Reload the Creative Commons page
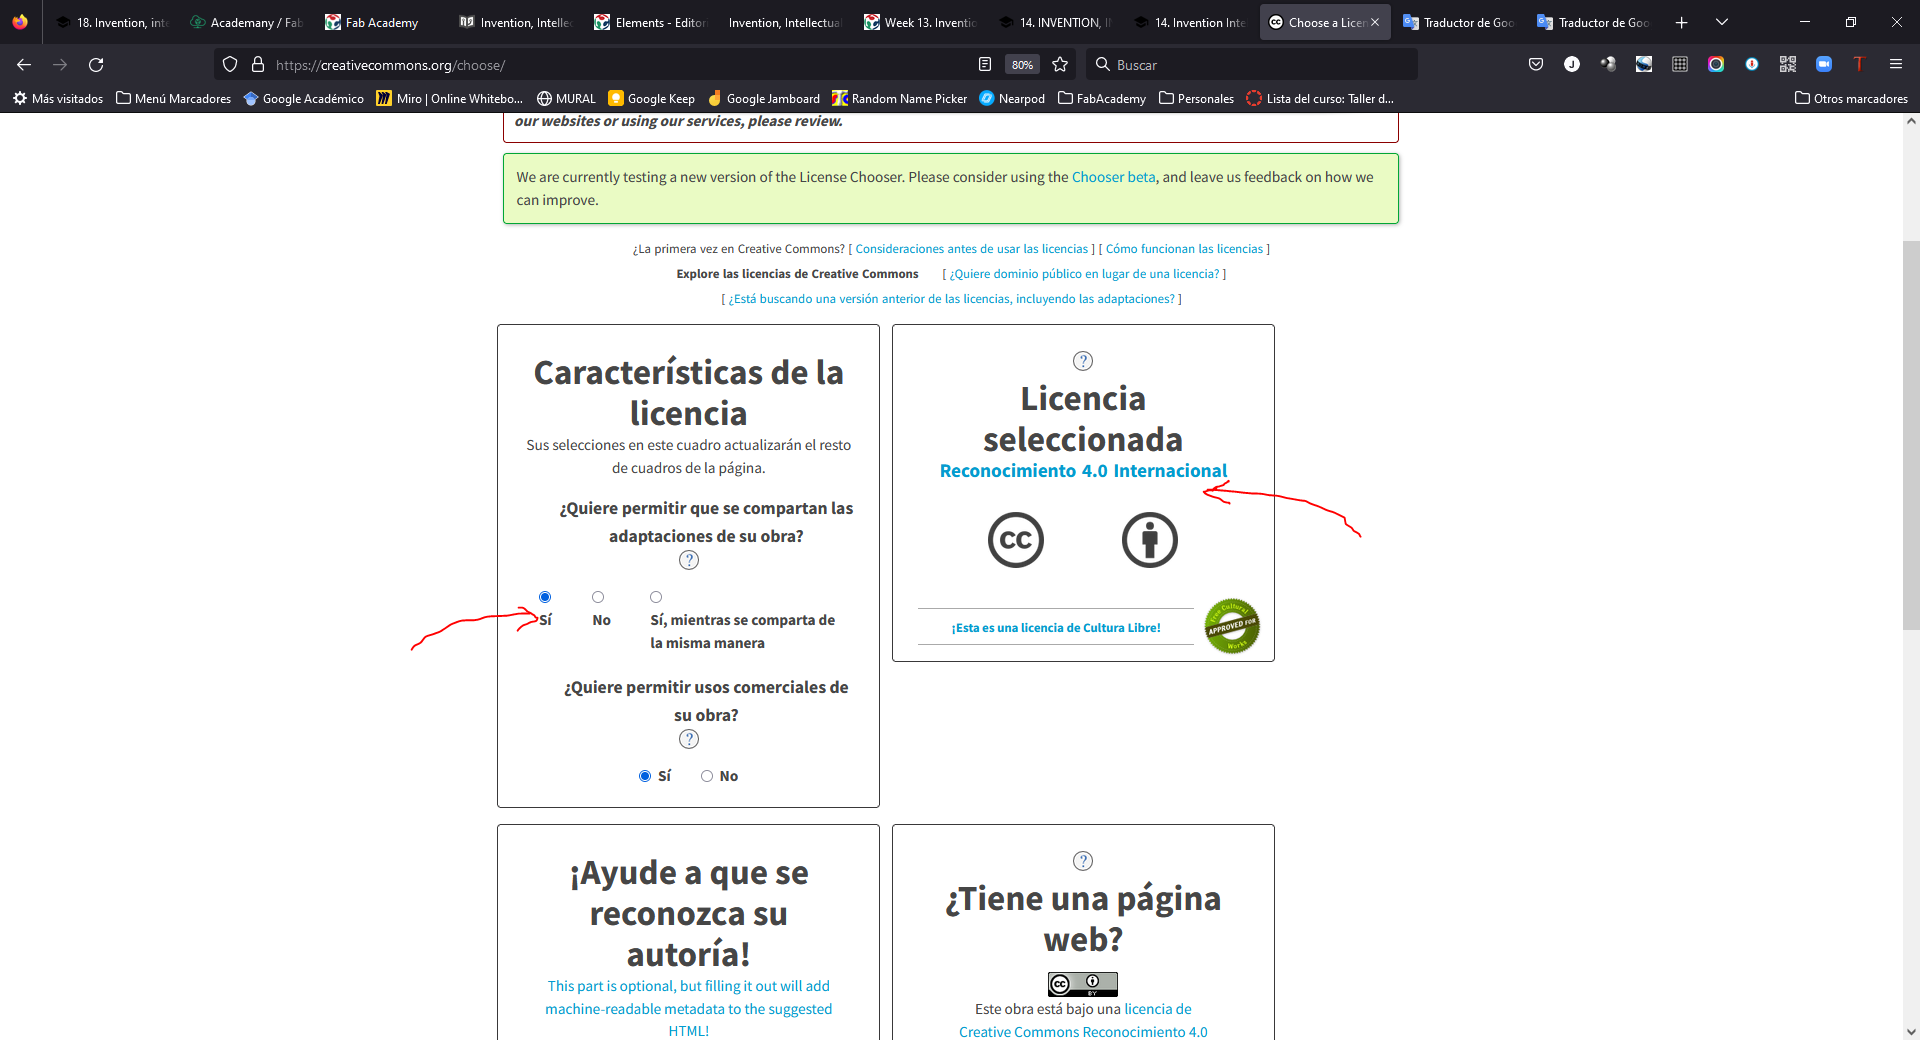The image size is (1920, 1040). point(96,64)
